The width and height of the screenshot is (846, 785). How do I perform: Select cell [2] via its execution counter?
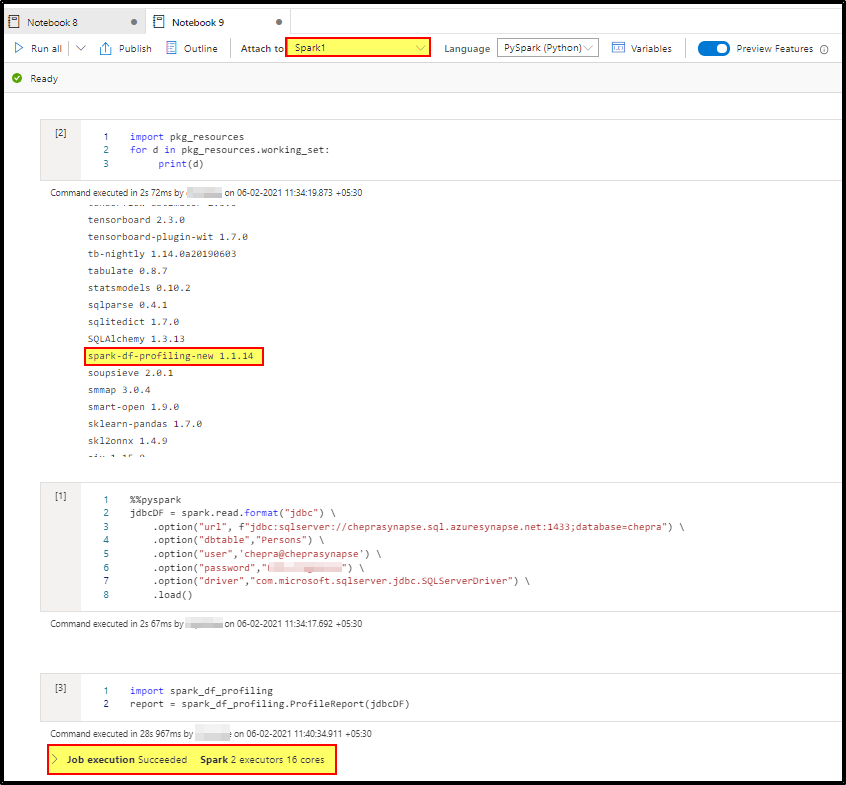click(x=61, y=133)
